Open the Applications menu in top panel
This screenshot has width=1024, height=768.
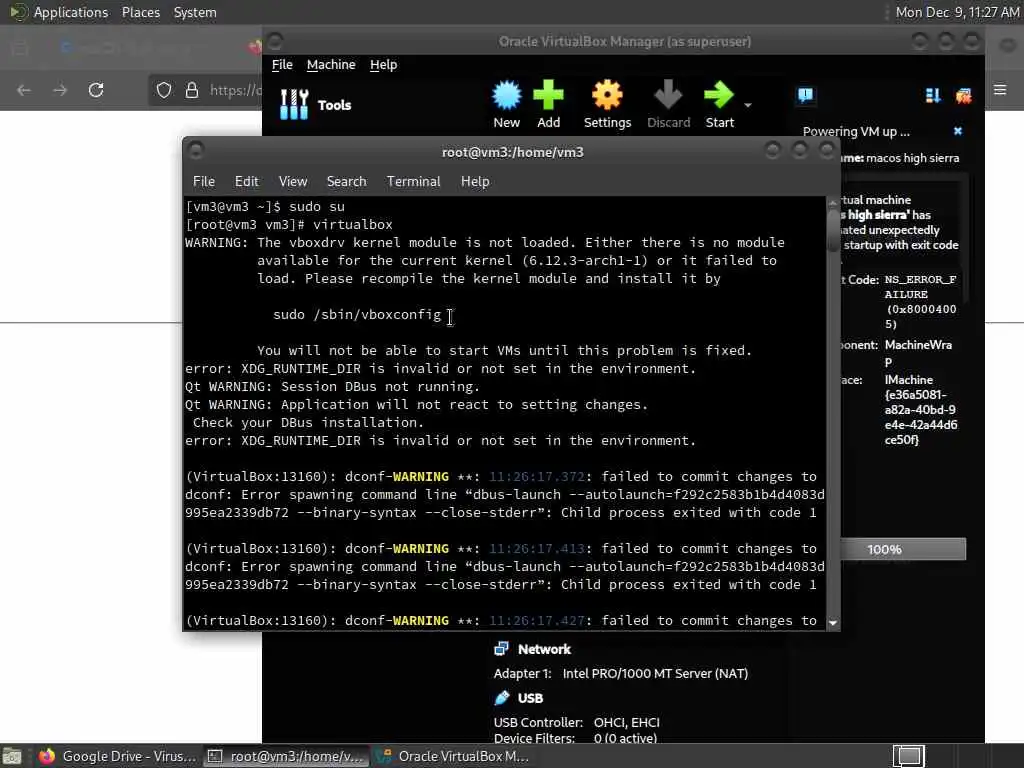(x=71, y=12)
